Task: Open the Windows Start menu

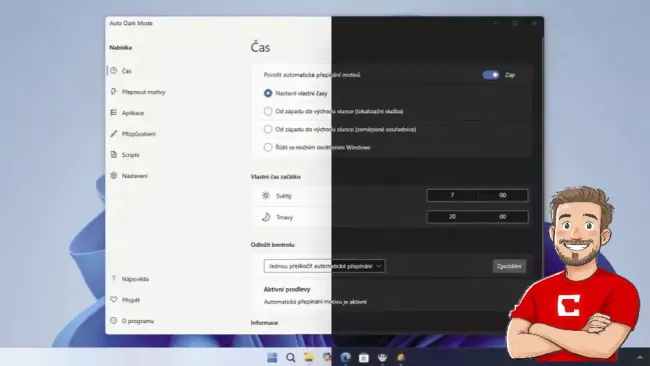Action: point(272,357)
